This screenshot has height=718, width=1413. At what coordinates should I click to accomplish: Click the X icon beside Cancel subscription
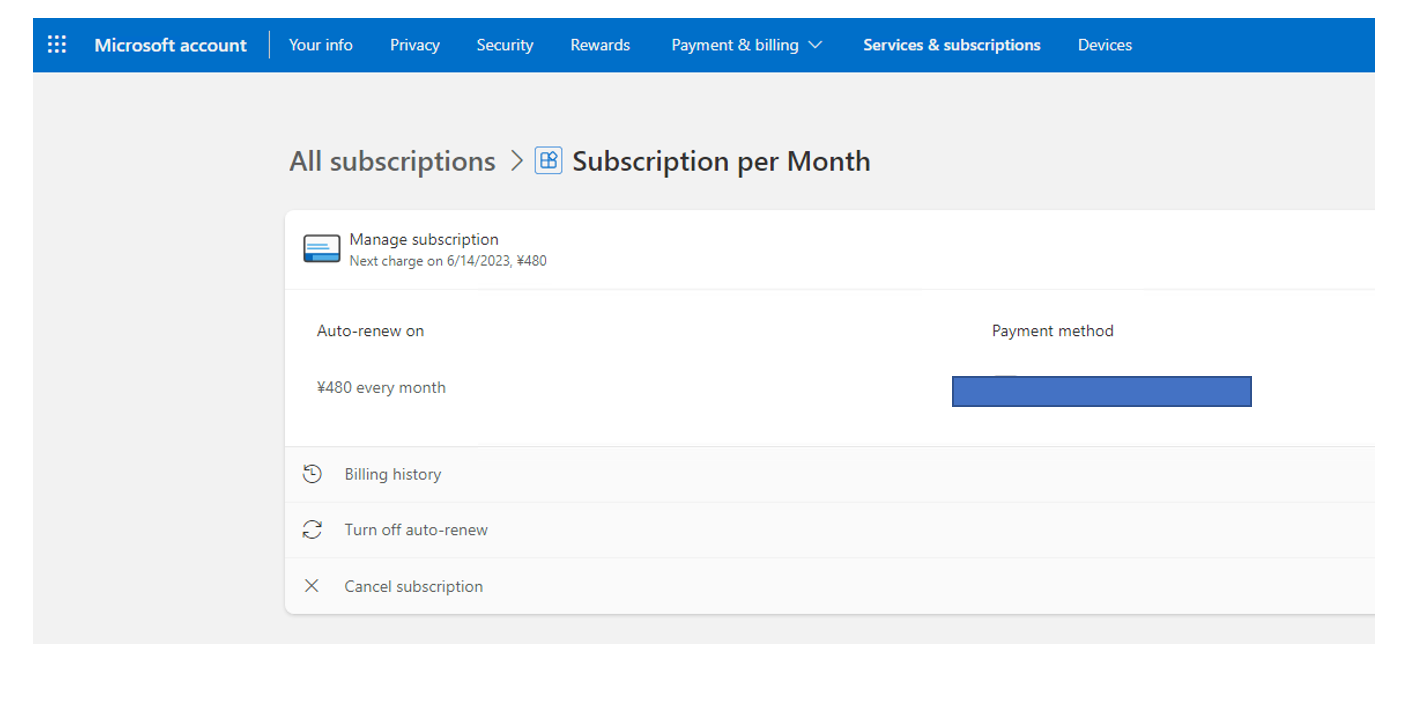tap(311, 585)
